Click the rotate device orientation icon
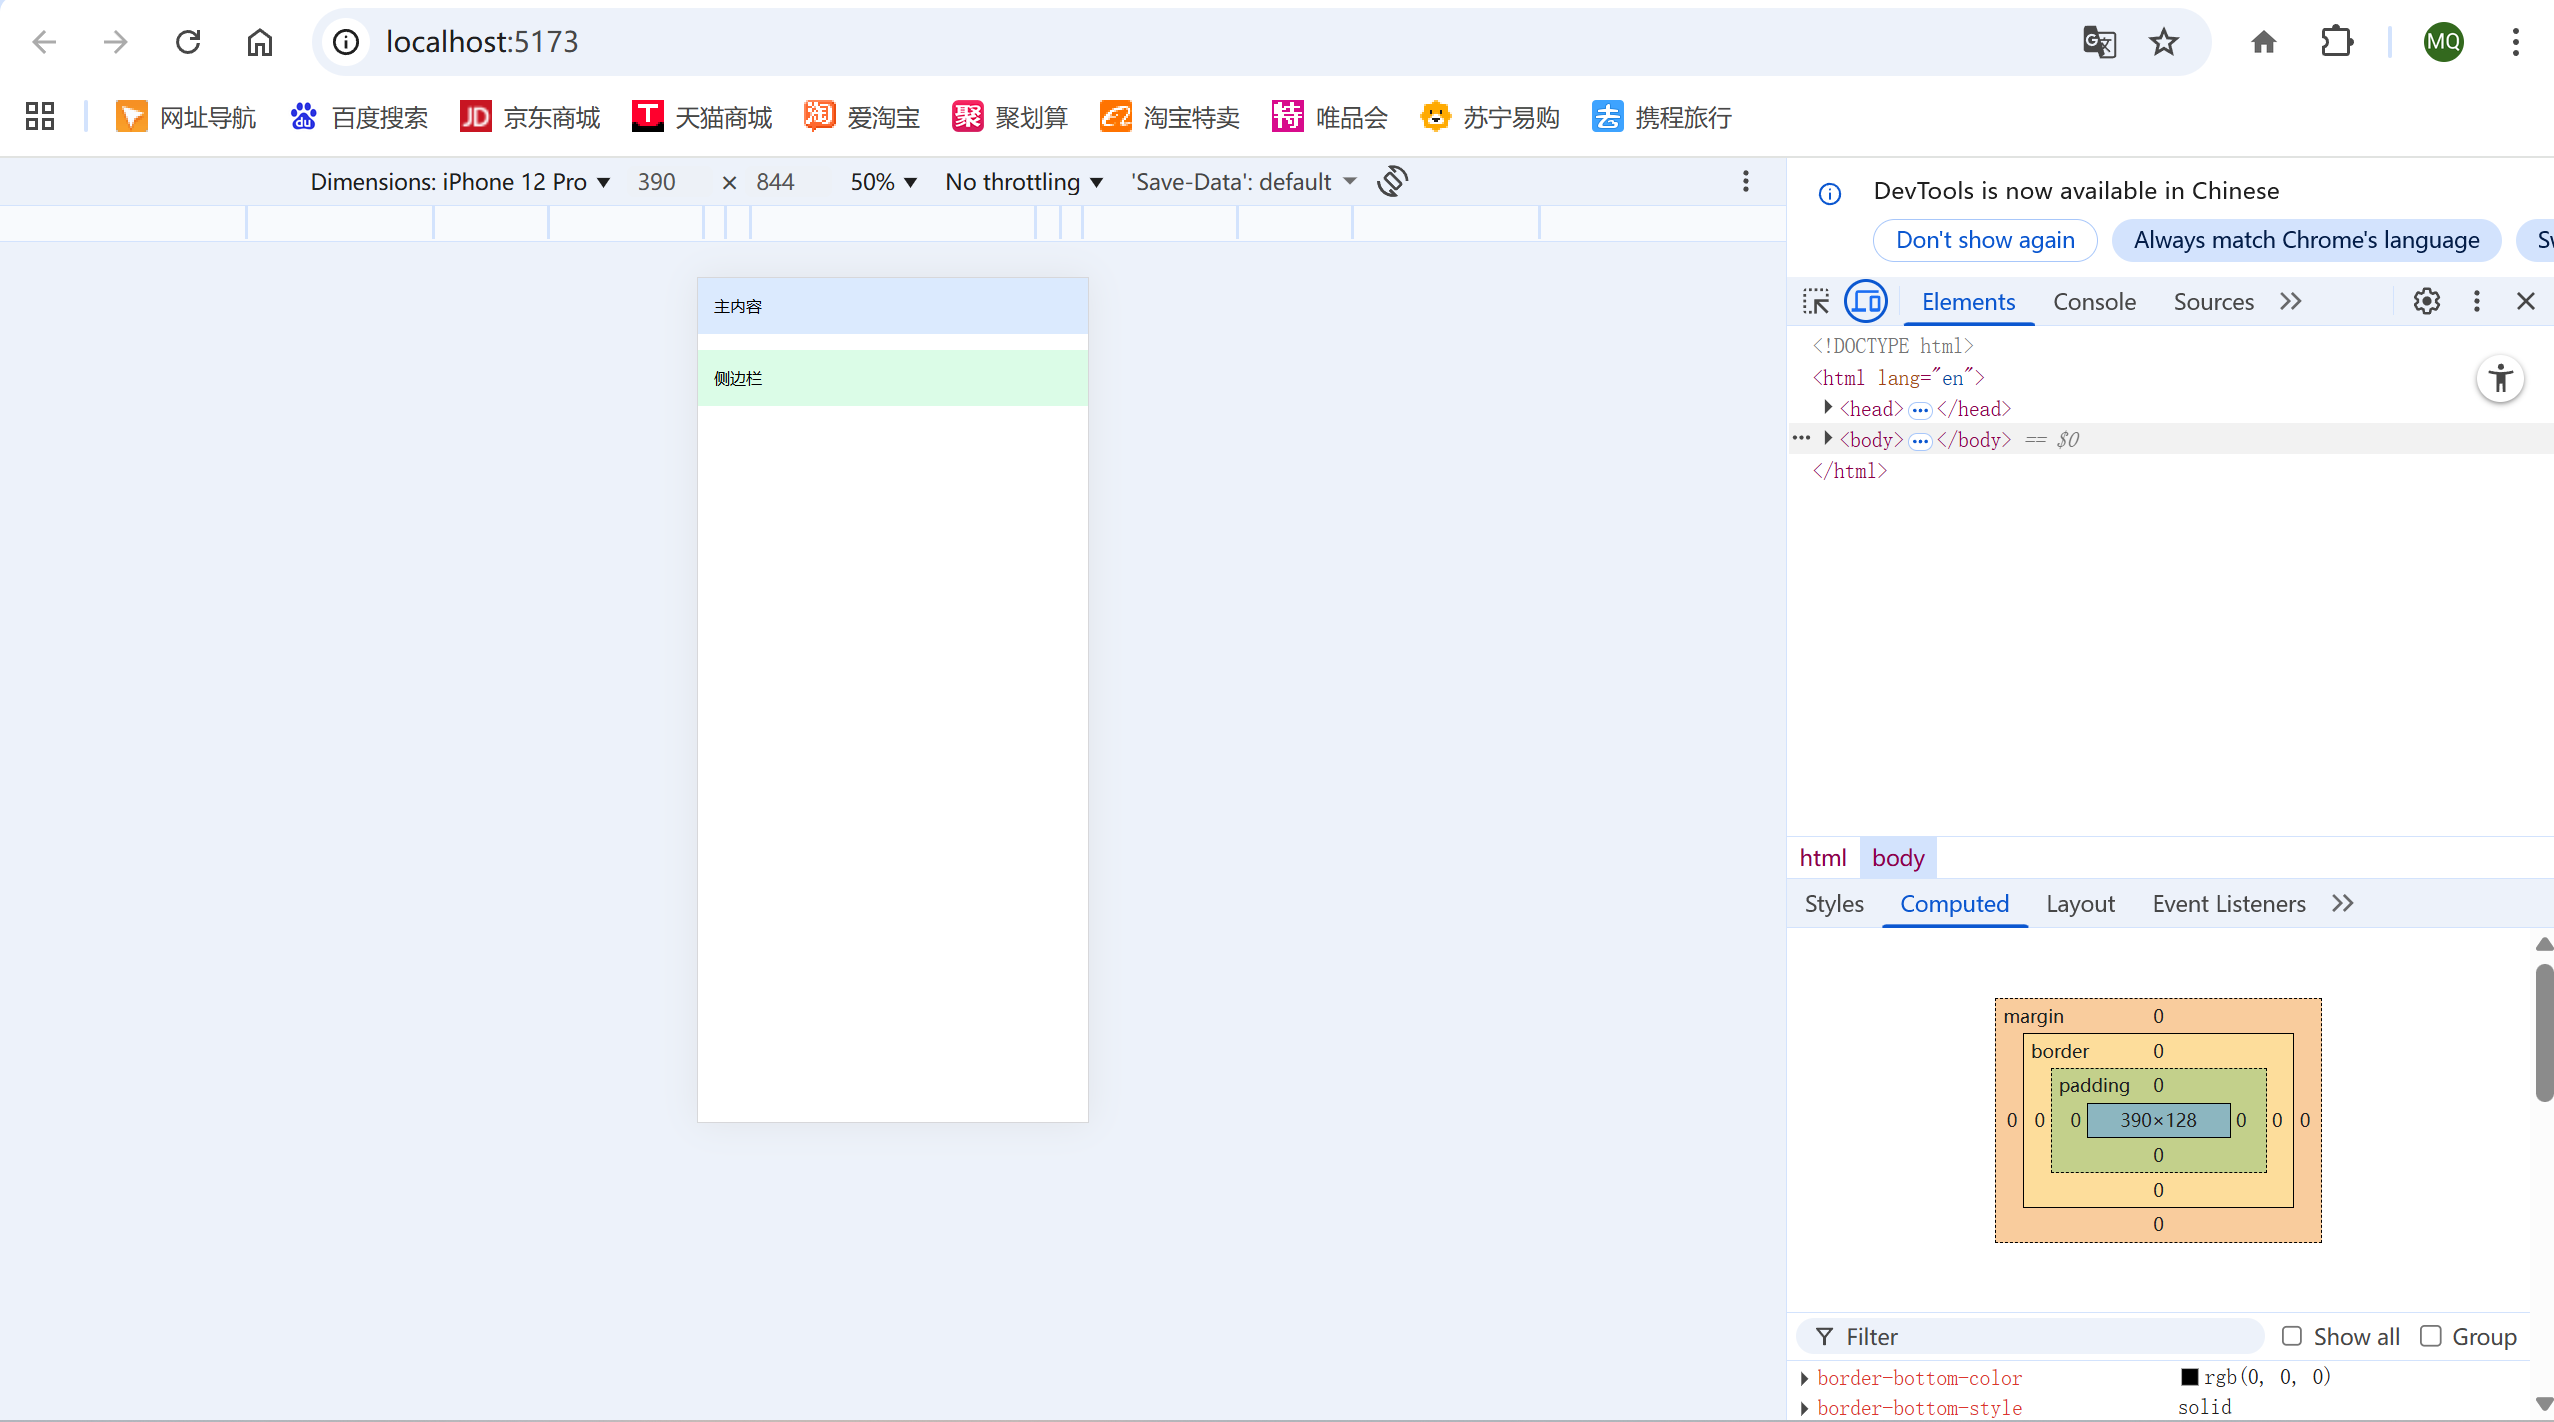 point(1392,181)
